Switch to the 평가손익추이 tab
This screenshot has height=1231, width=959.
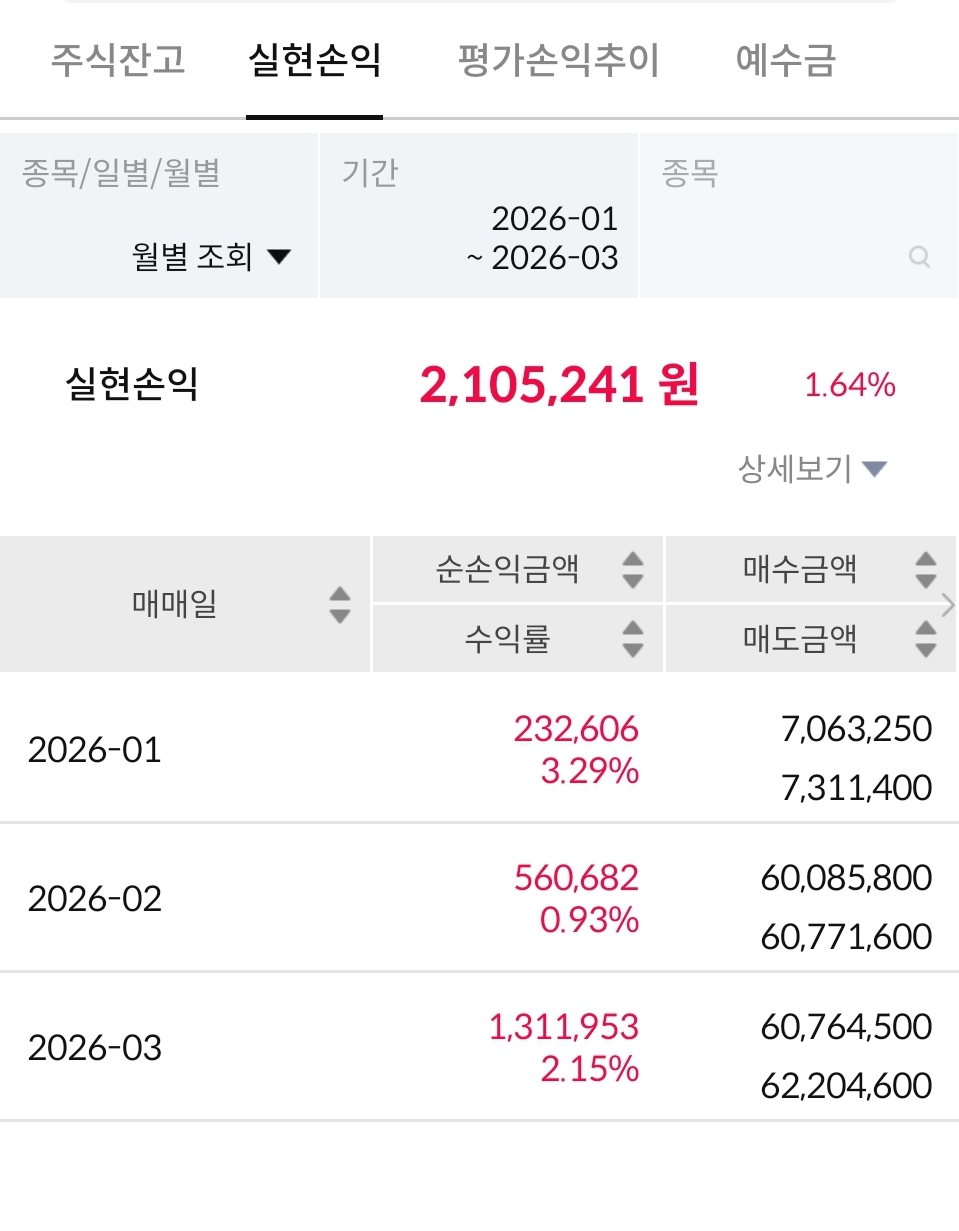tap(558, 60)
